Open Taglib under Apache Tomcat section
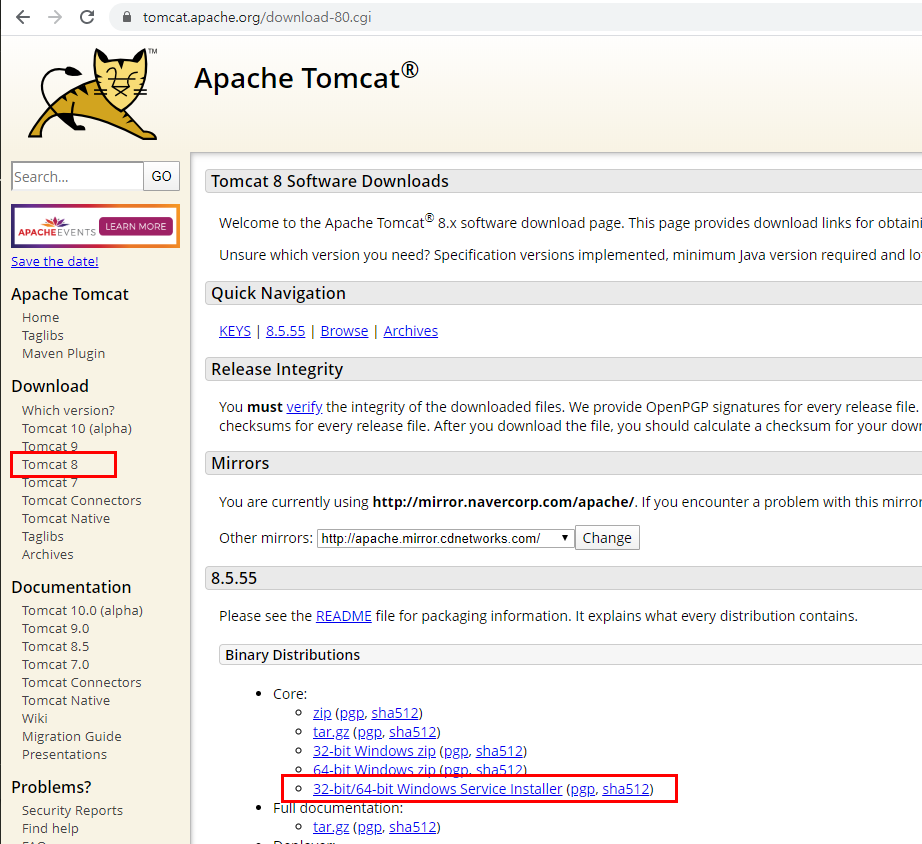The width and height of the screenshot is (922, 844). click(x=42, y=336)
